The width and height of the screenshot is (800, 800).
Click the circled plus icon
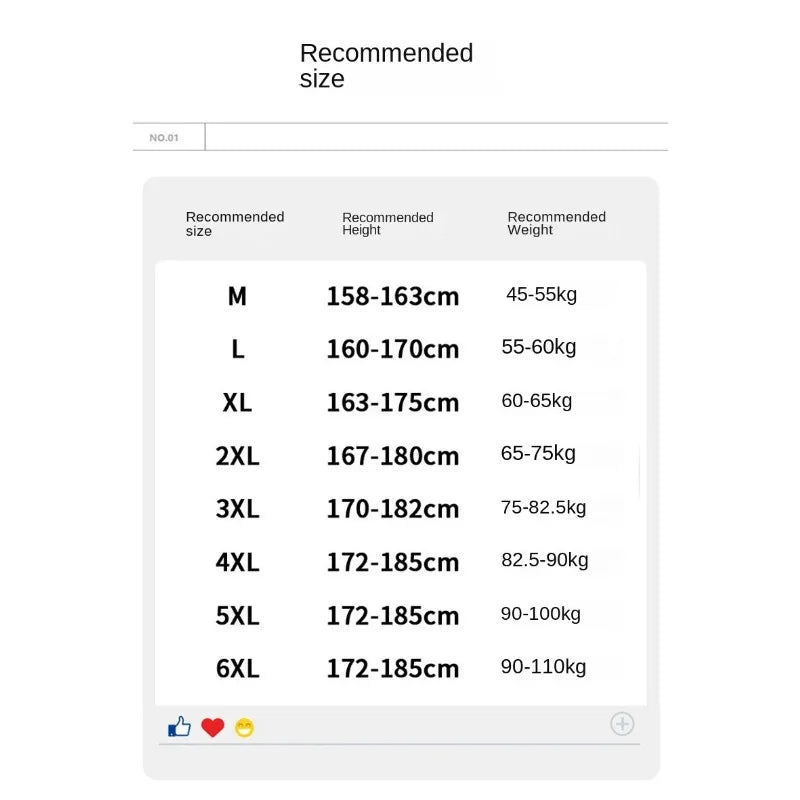622,724
